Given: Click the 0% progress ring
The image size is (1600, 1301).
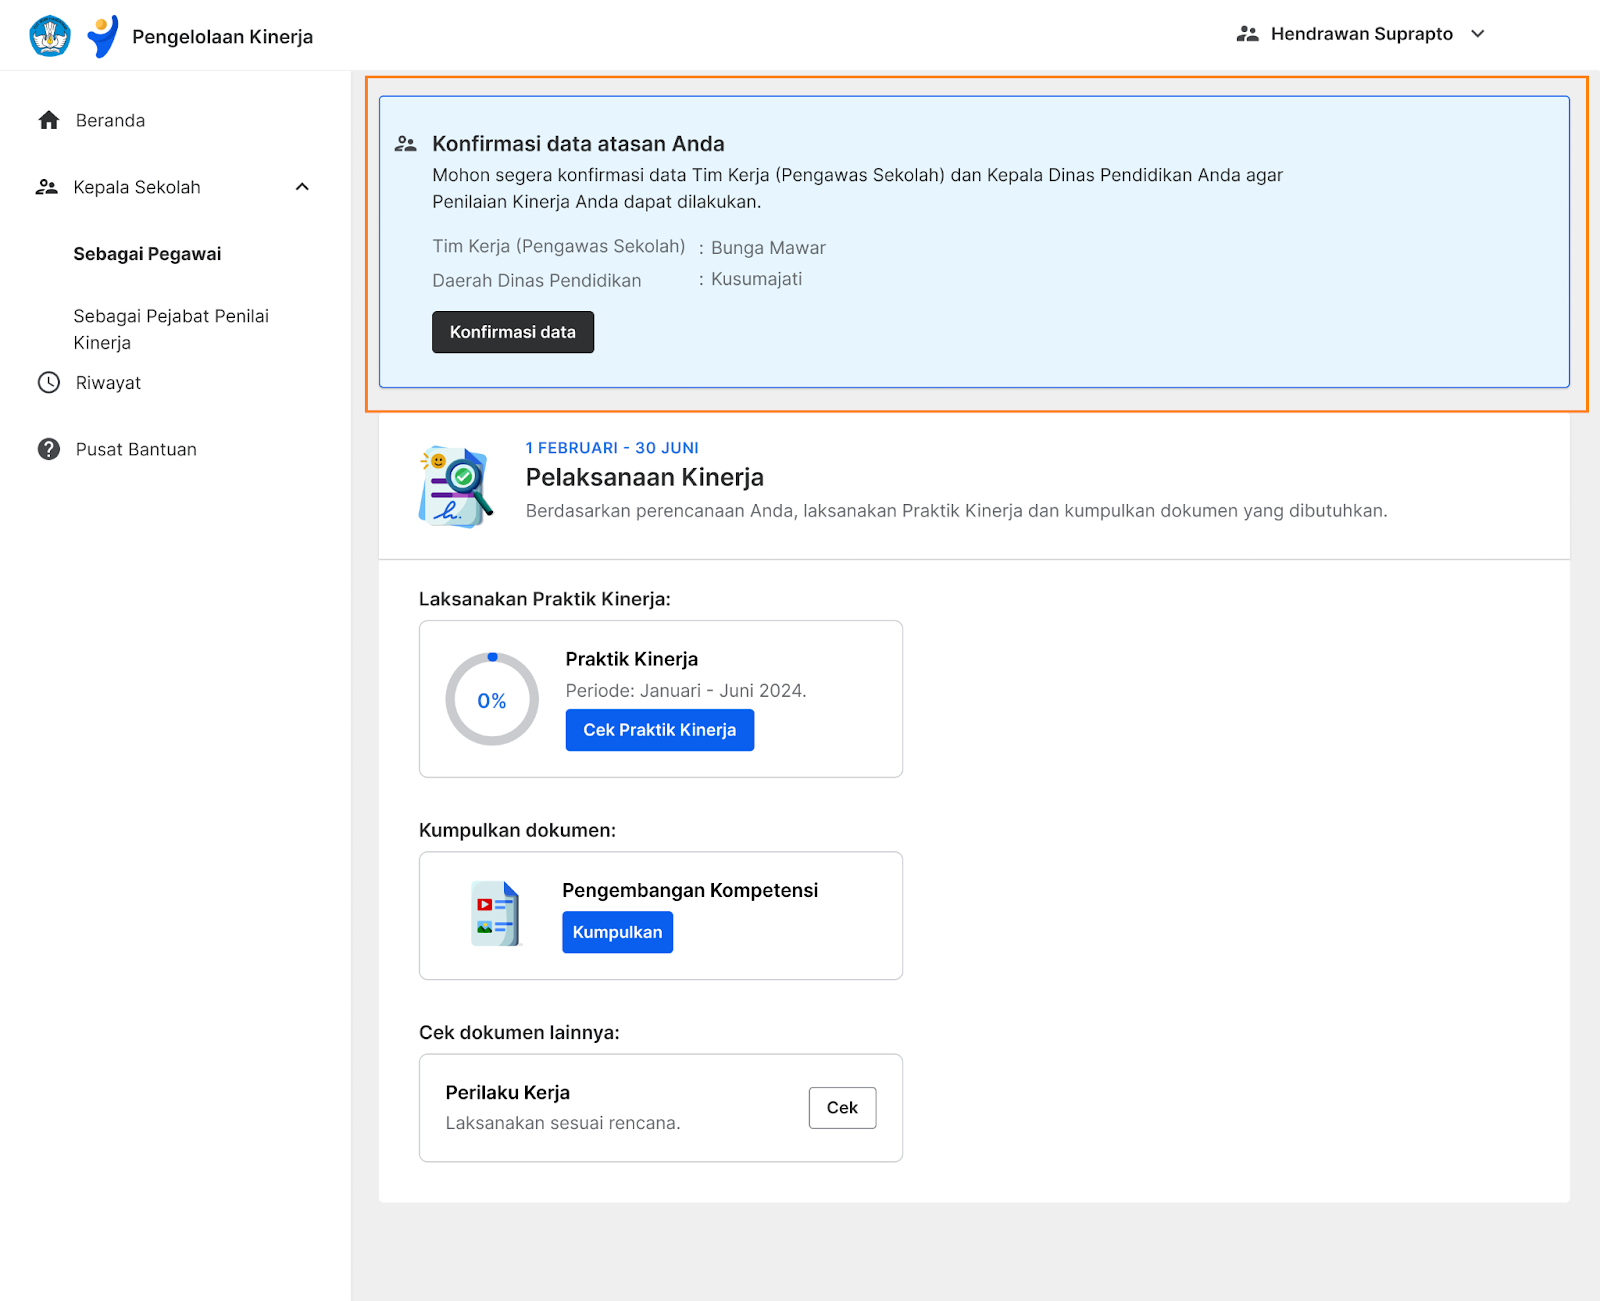Looking at the screenshot, I should tap(492, 699).
